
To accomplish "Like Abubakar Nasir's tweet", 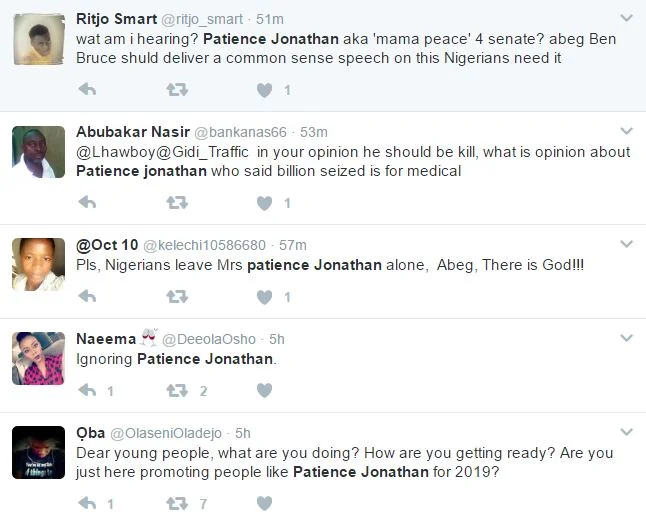I will click(265, 203).
